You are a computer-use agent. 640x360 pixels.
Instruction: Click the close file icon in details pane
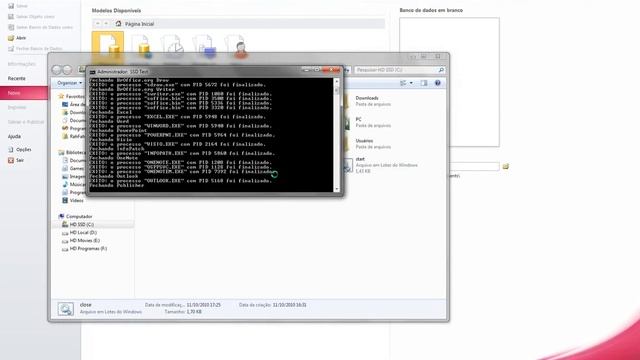66,309
